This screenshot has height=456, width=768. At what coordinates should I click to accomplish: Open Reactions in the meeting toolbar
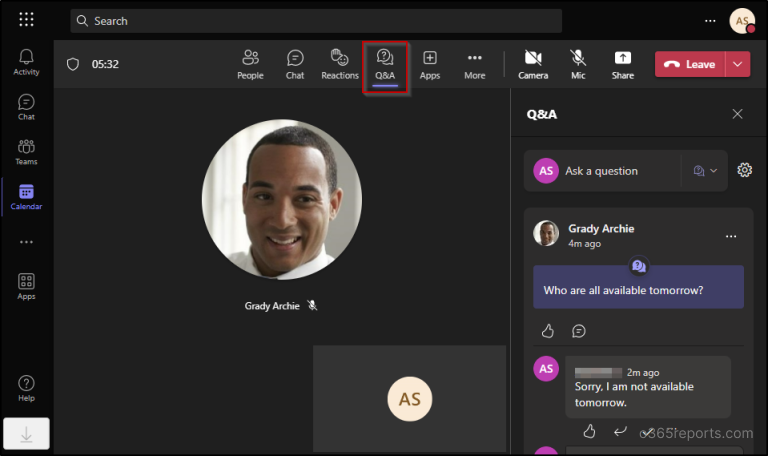coord(340,64)
